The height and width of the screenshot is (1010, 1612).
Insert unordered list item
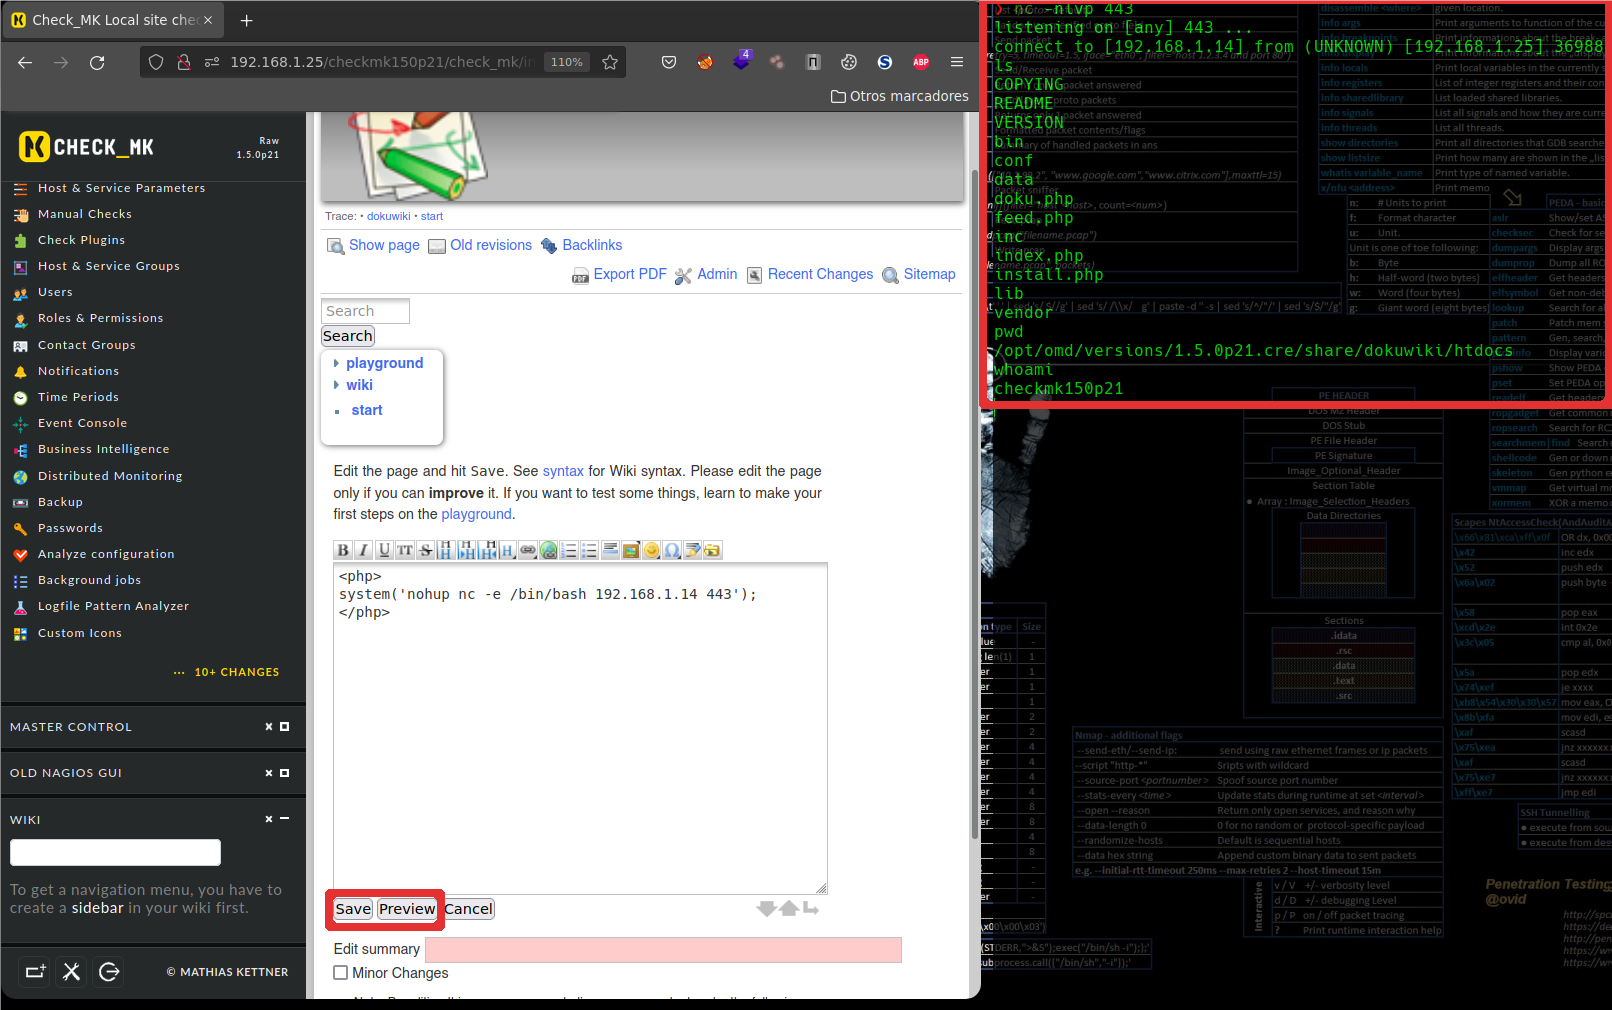coord(589,550)
